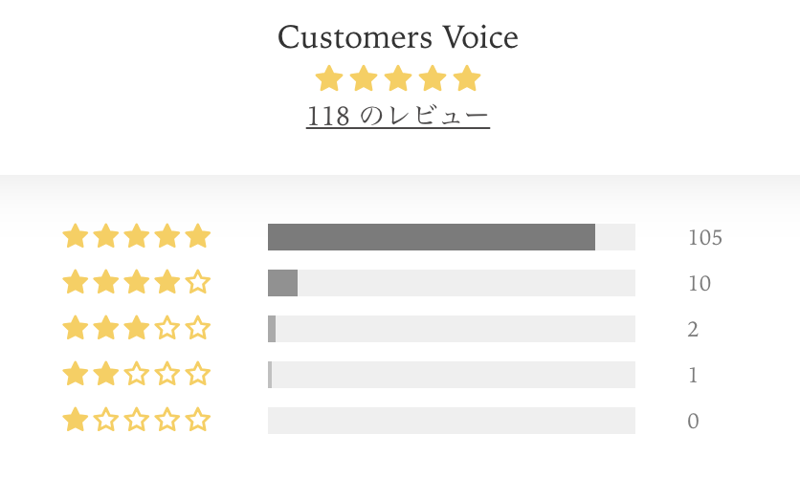800x478 pixels.
Task: Click the empty fifth star in four-star row
Action: click(x=198, y=282)
